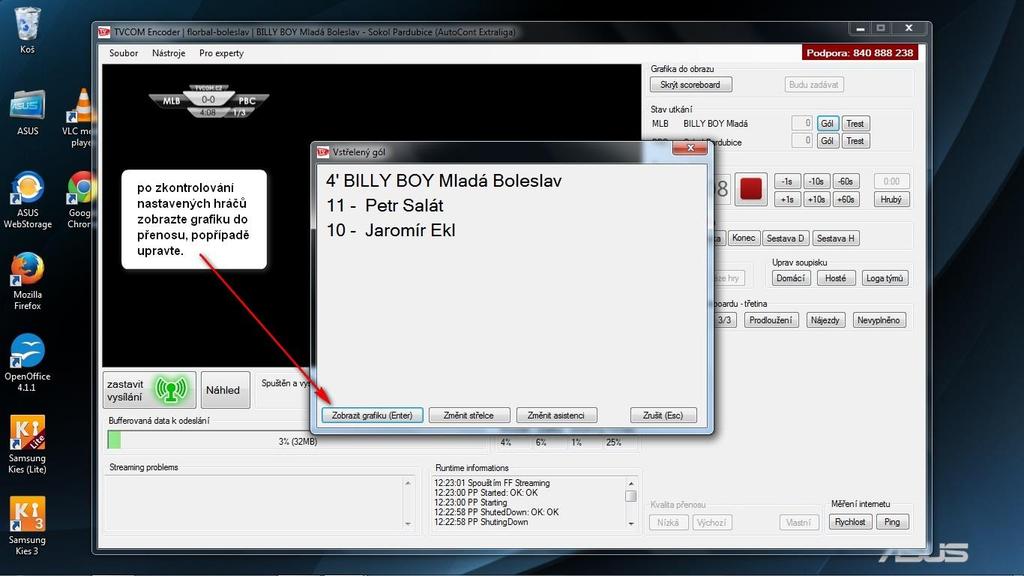Edit Hosté roster

pos(836,278)
